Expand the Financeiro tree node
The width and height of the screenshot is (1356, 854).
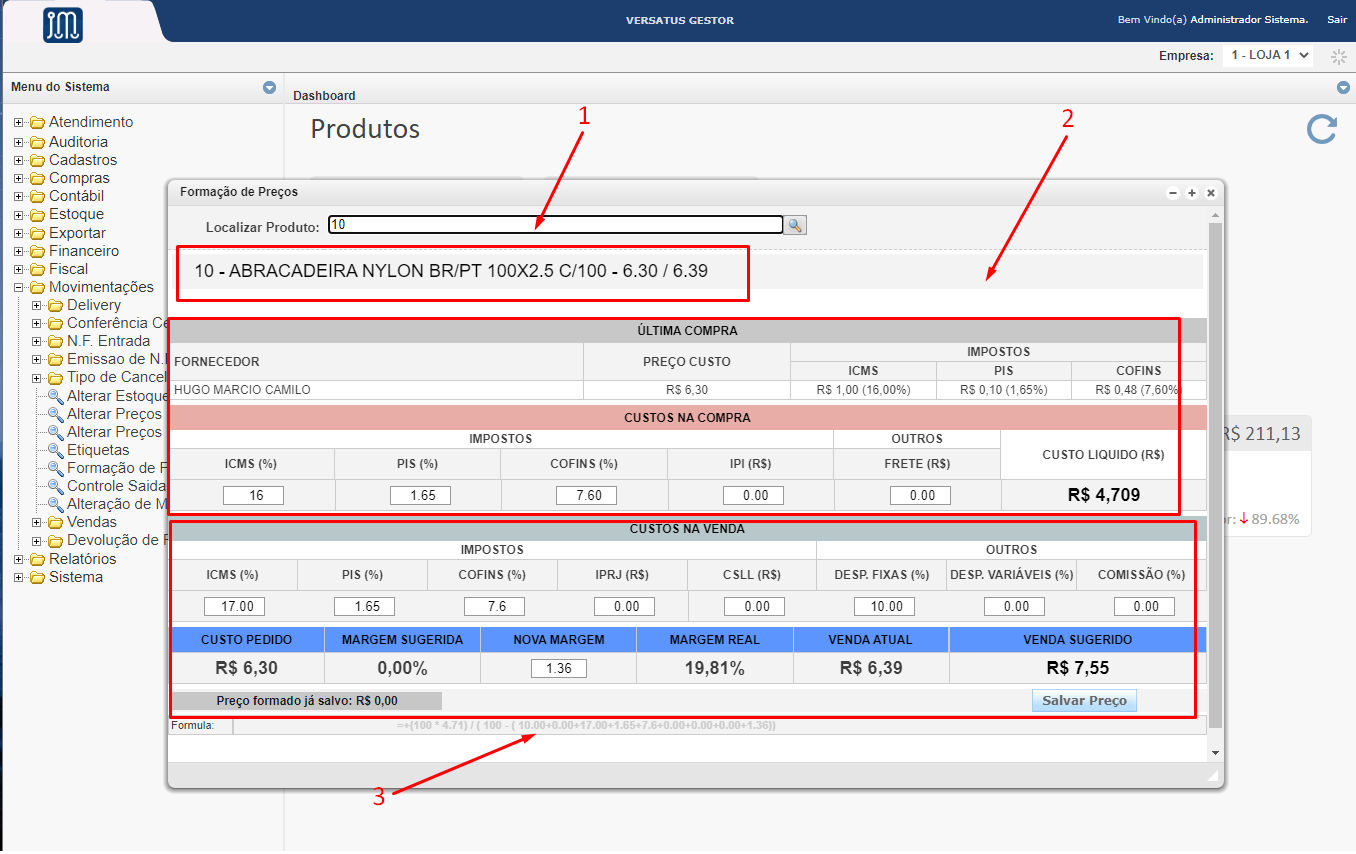pos(19,252)
